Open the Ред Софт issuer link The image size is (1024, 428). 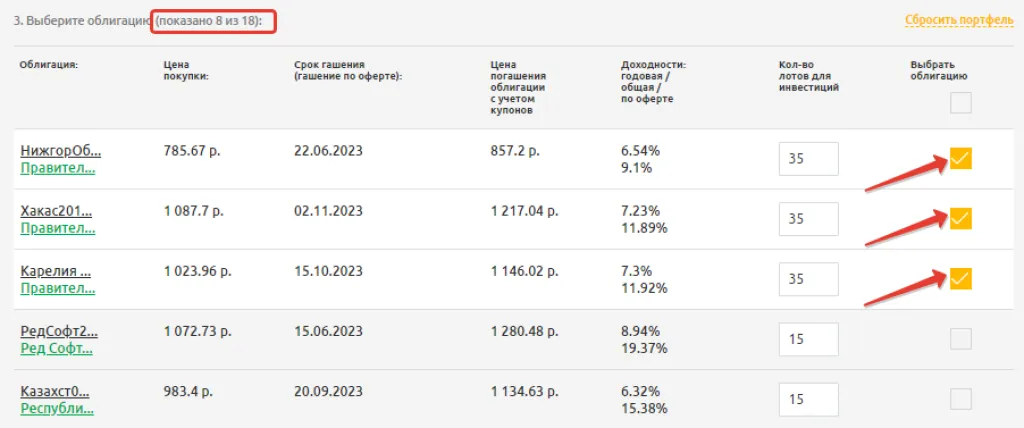pyautogui.click(x=58, y=348)
